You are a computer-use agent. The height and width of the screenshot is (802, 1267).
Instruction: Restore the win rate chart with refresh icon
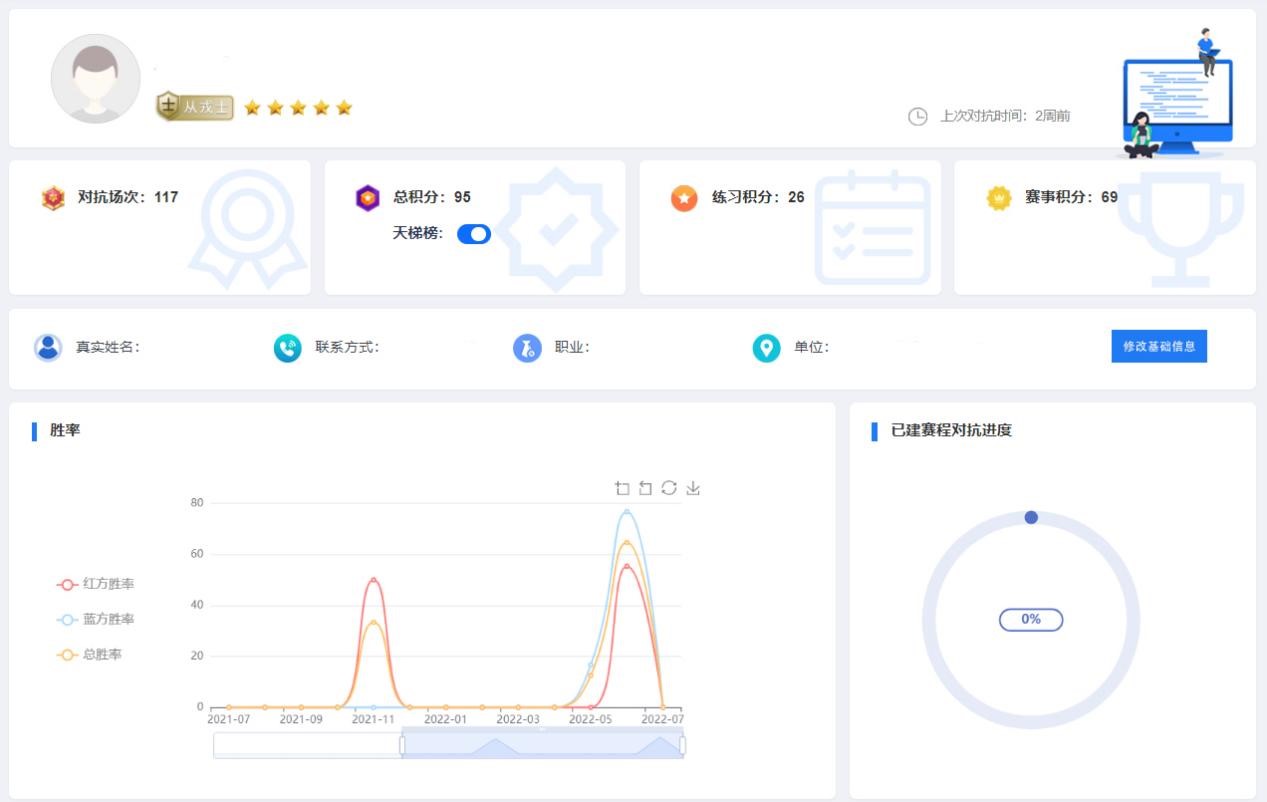(669, 488)
